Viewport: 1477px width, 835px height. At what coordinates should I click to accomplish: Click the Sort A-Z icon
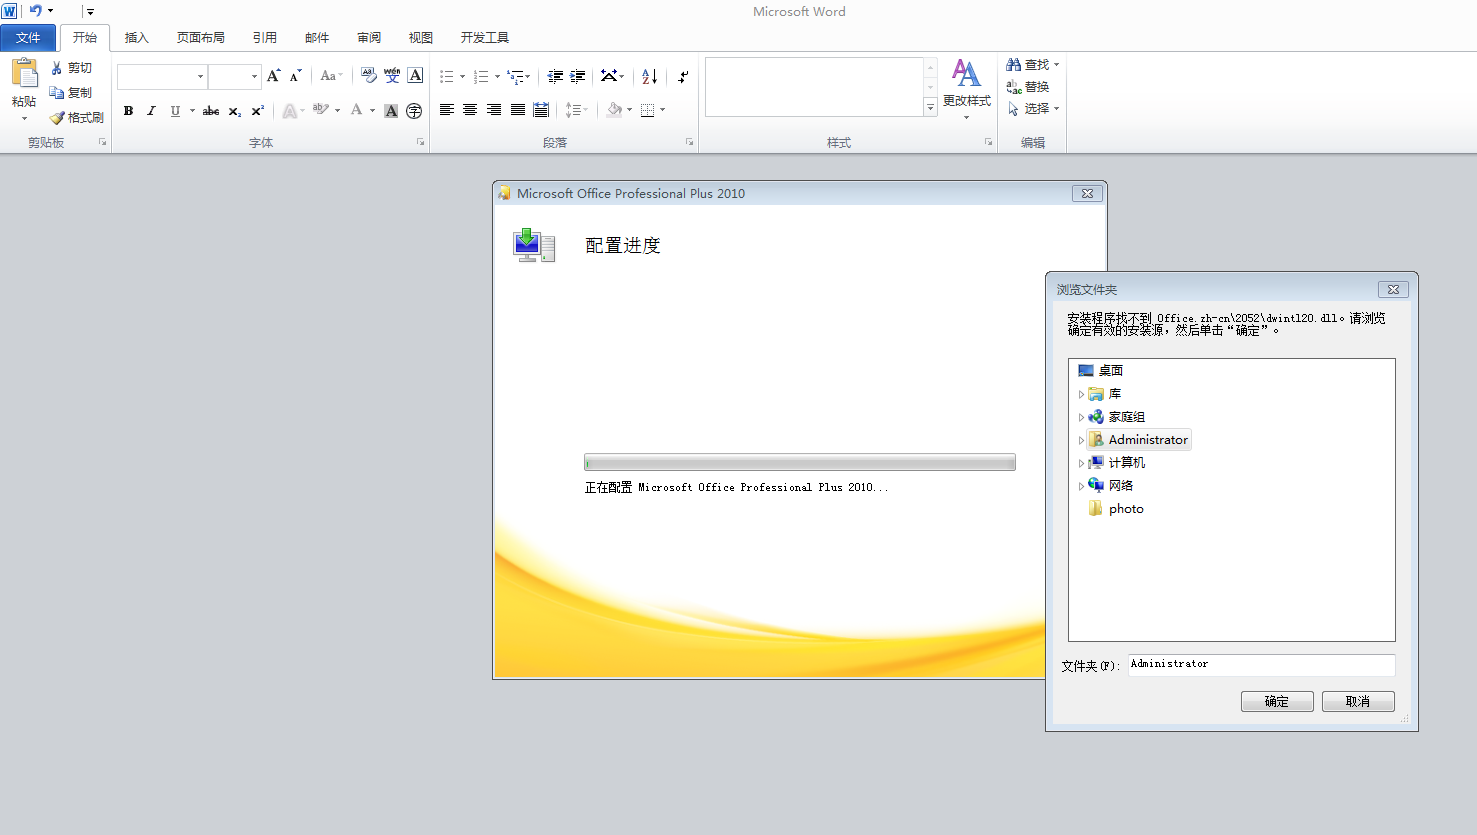pyautogui.click(x=650, y=76)
